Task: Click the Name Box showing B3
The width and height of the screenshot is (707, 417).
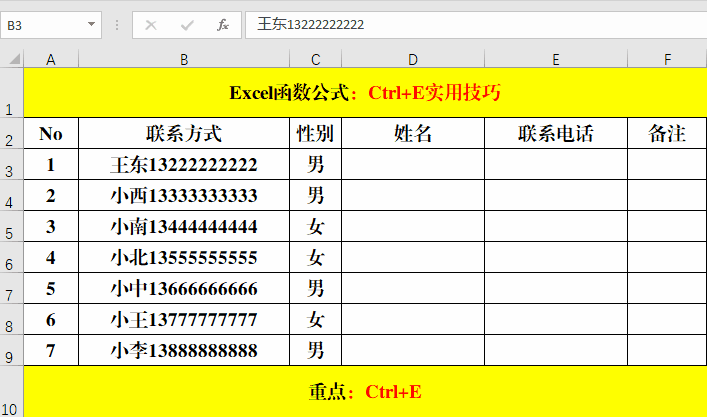Action: click(50, 25)
